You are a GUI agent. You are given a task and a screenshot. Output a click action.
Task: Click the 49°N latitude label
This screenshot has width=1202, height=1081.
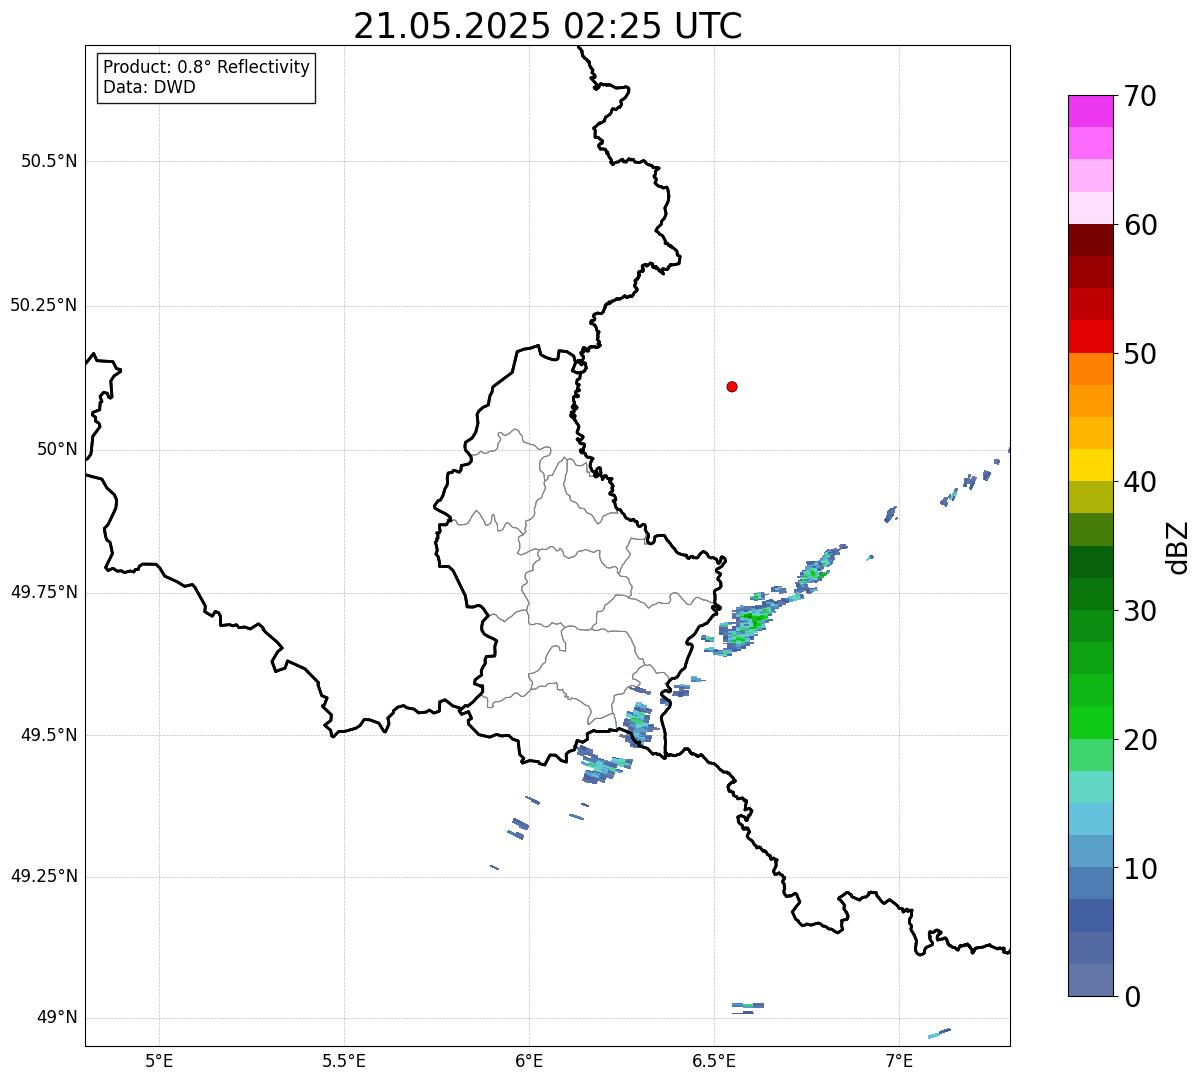click(x=57, y=1018)
